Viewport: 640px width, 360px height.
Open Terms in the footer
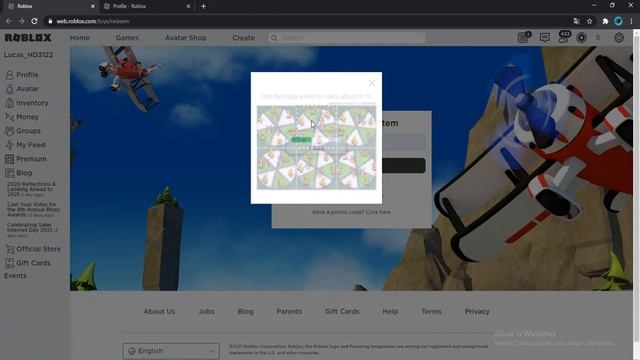[x=431, y=311]
